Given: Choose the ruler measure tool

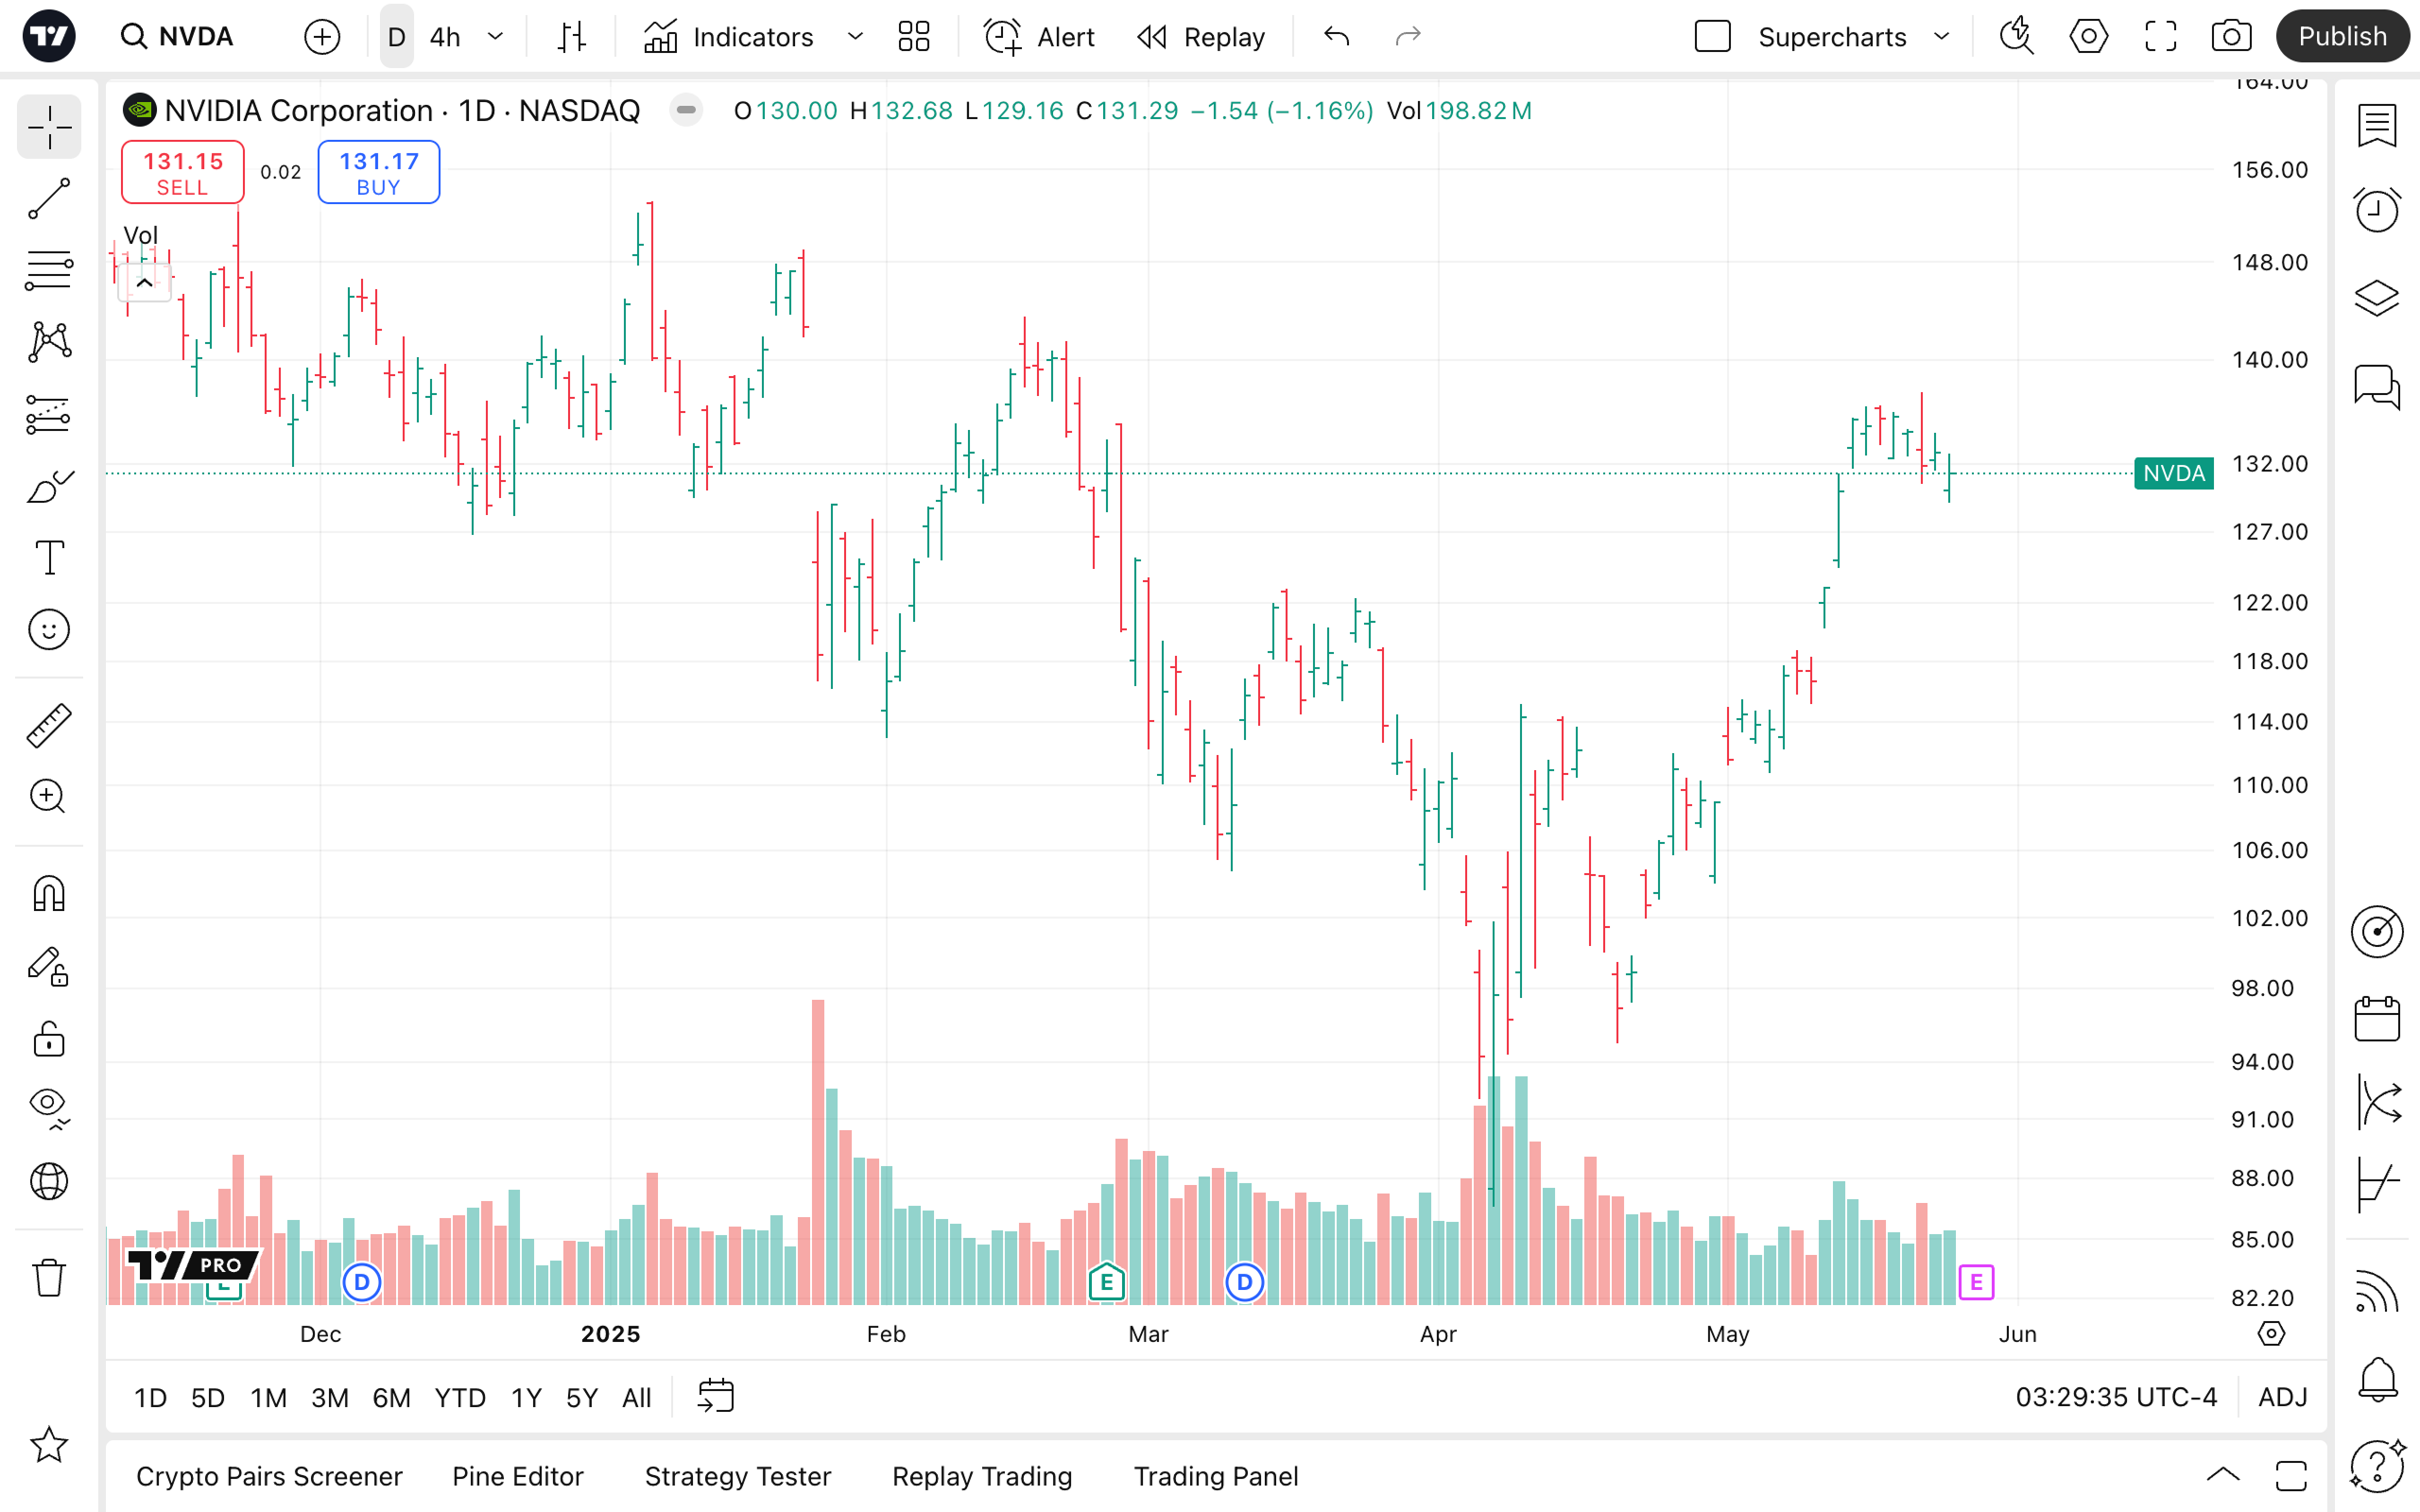Looking at the screenshot, I should tap(48, 726).
